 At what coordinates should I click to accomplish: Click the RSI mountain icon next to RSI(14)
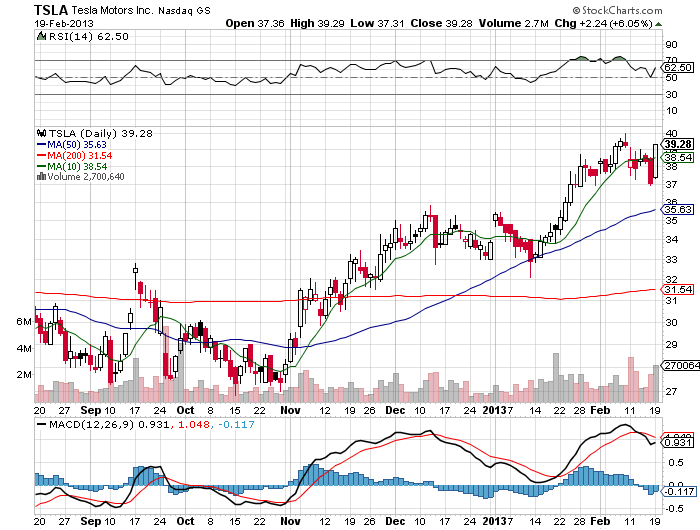[x=42, y=36]
